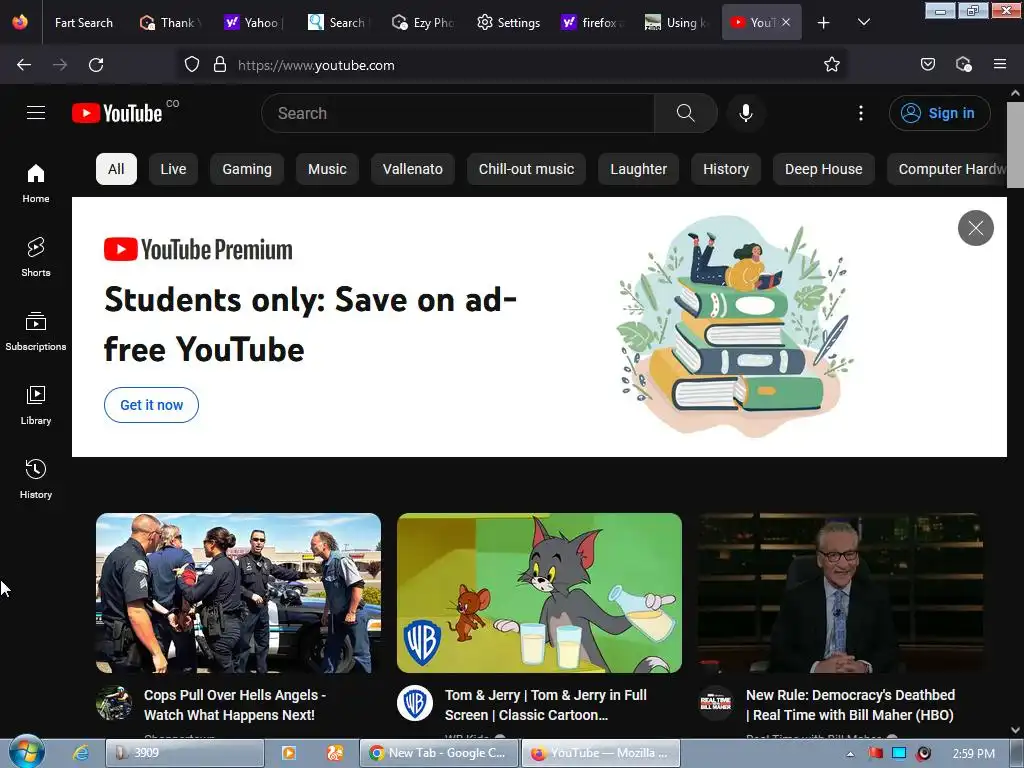Image resolution: width=1024 pixels, height=768 pixels.
Task: Select the Chill-out music chip
Action: [x=526, y=169]
